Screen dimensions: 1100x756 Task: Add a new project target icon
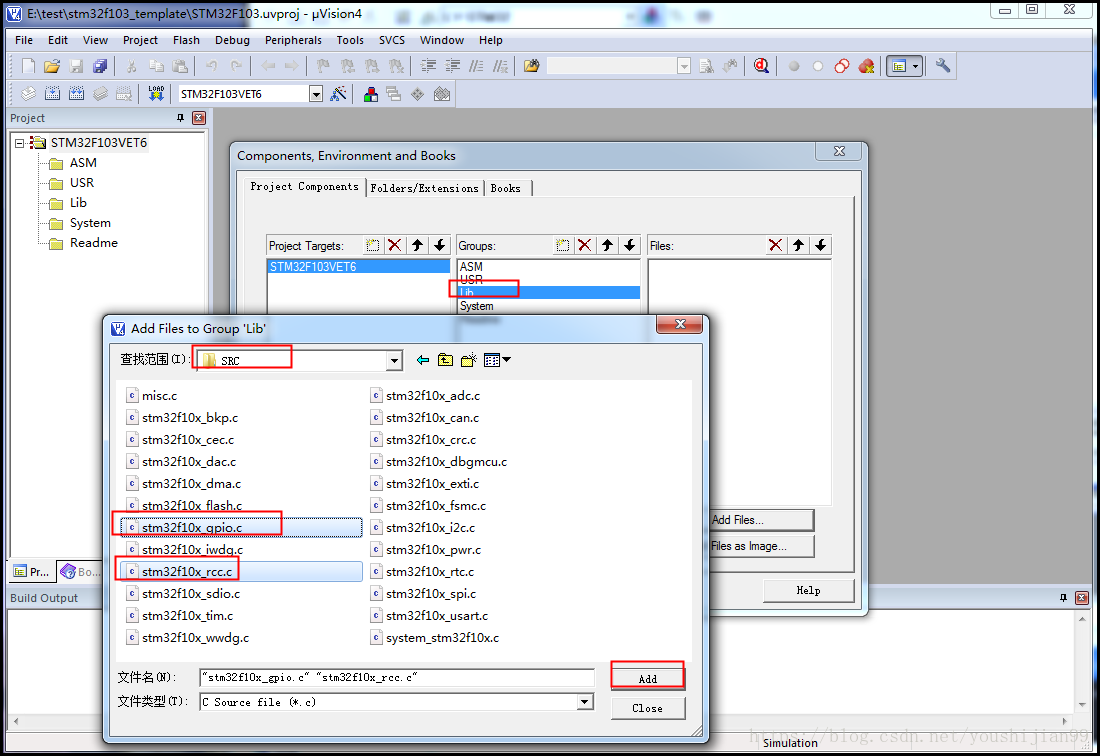tap(373, 245)
